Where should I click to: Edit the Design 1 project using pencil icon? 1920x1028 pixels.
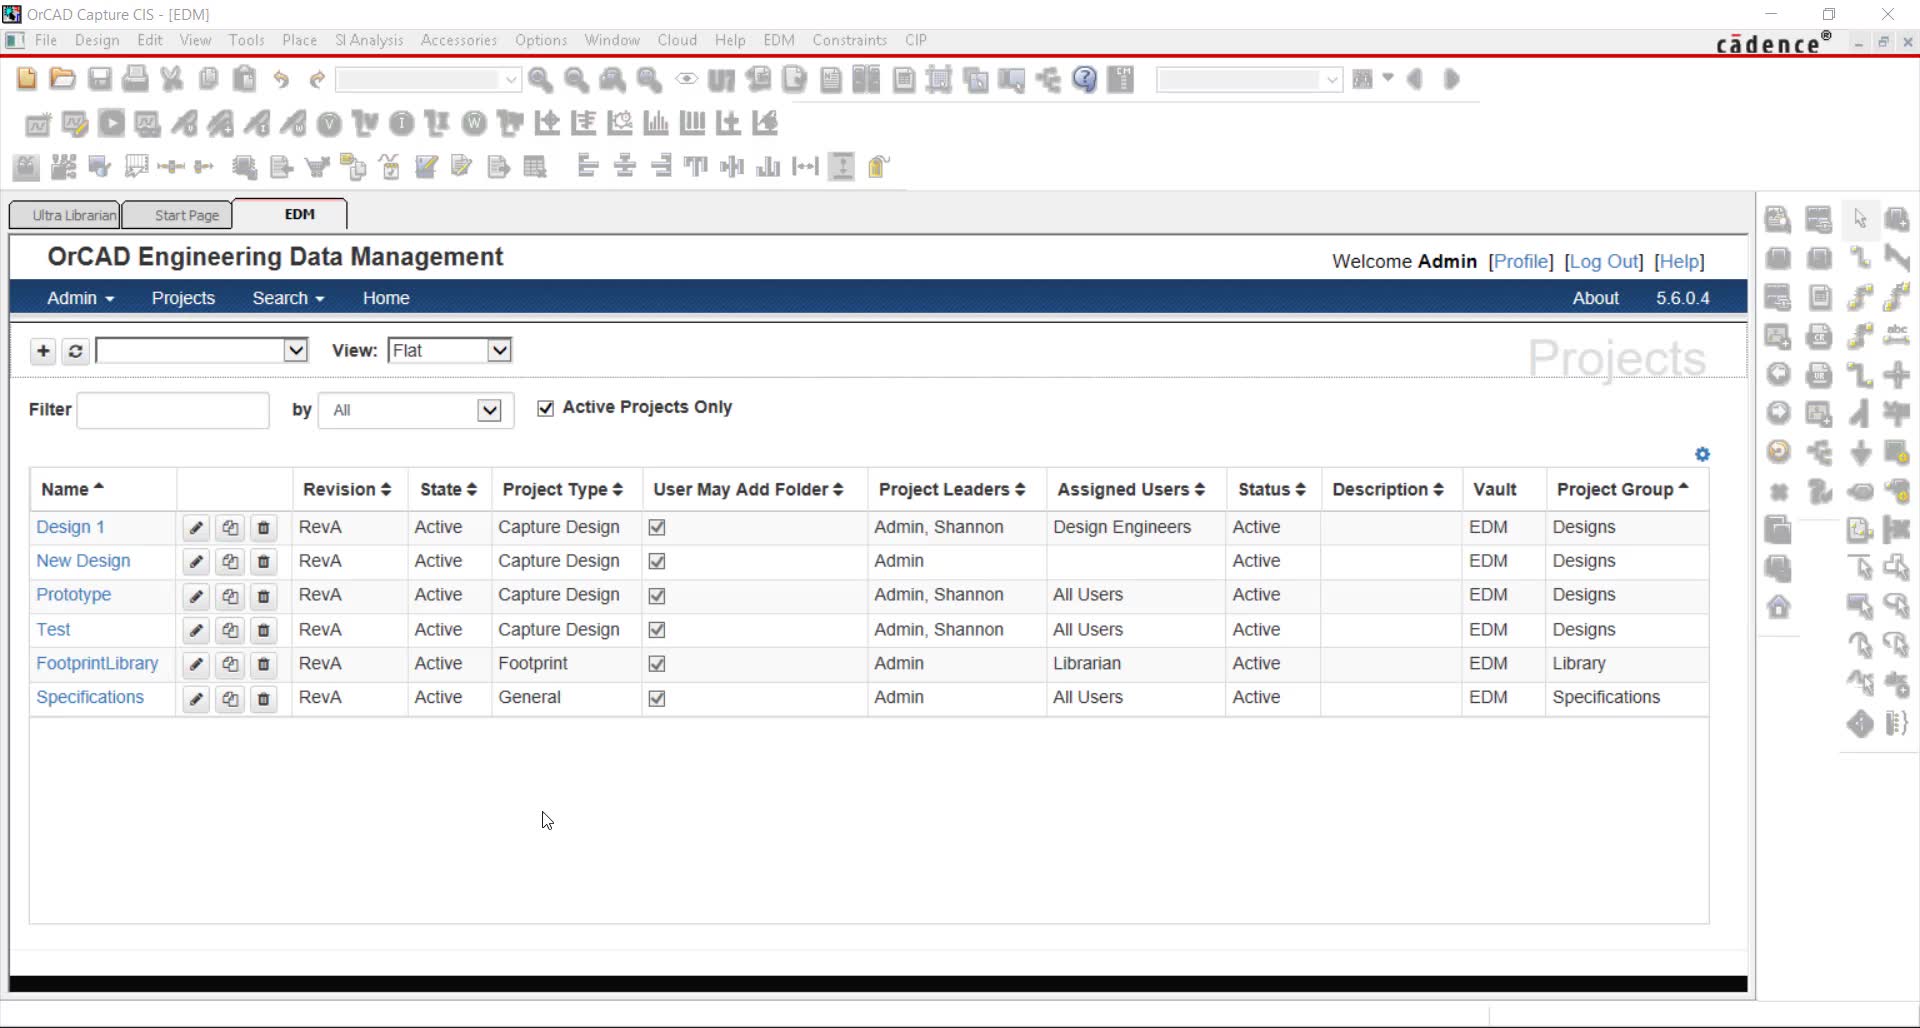point(195,528)
